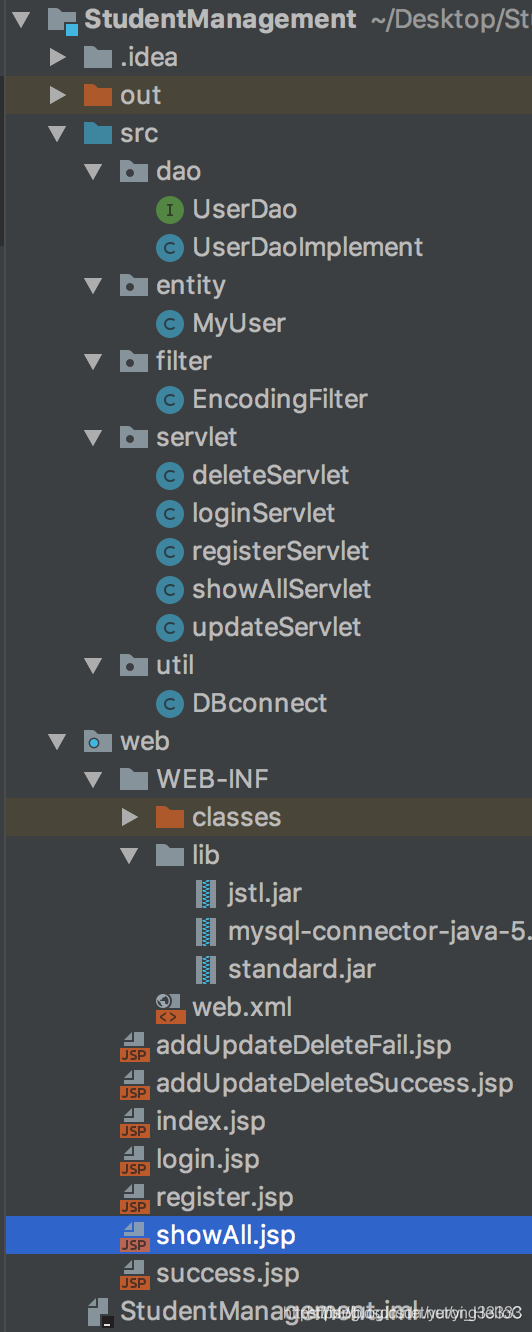Click the jar icon of mysql-connector-java
Screen dimensions: 532x1332
pyautogui.click(x=207, y=931)
